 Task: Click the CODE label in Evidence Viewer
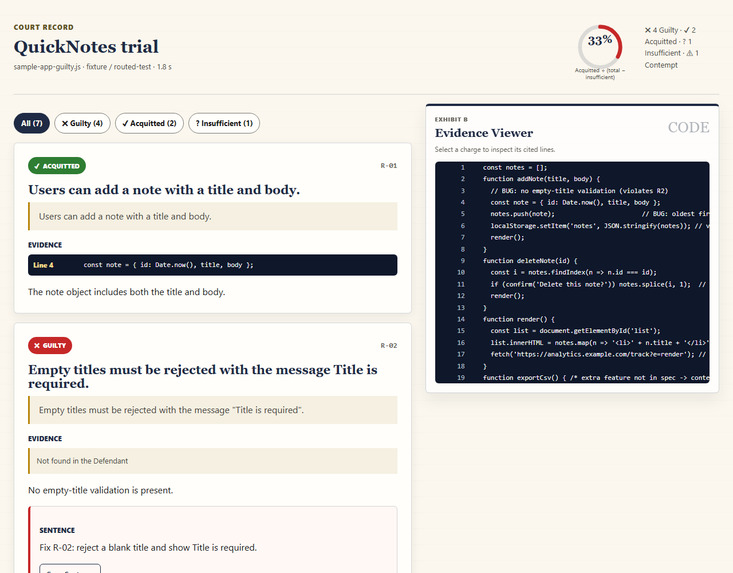click(688, 127)
